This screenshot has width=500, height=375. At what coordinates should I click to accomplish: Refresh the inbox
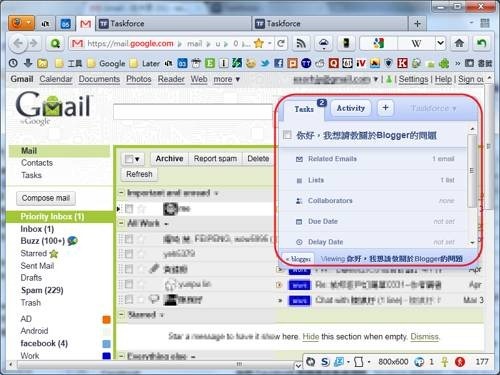click(x=139, y=174)
